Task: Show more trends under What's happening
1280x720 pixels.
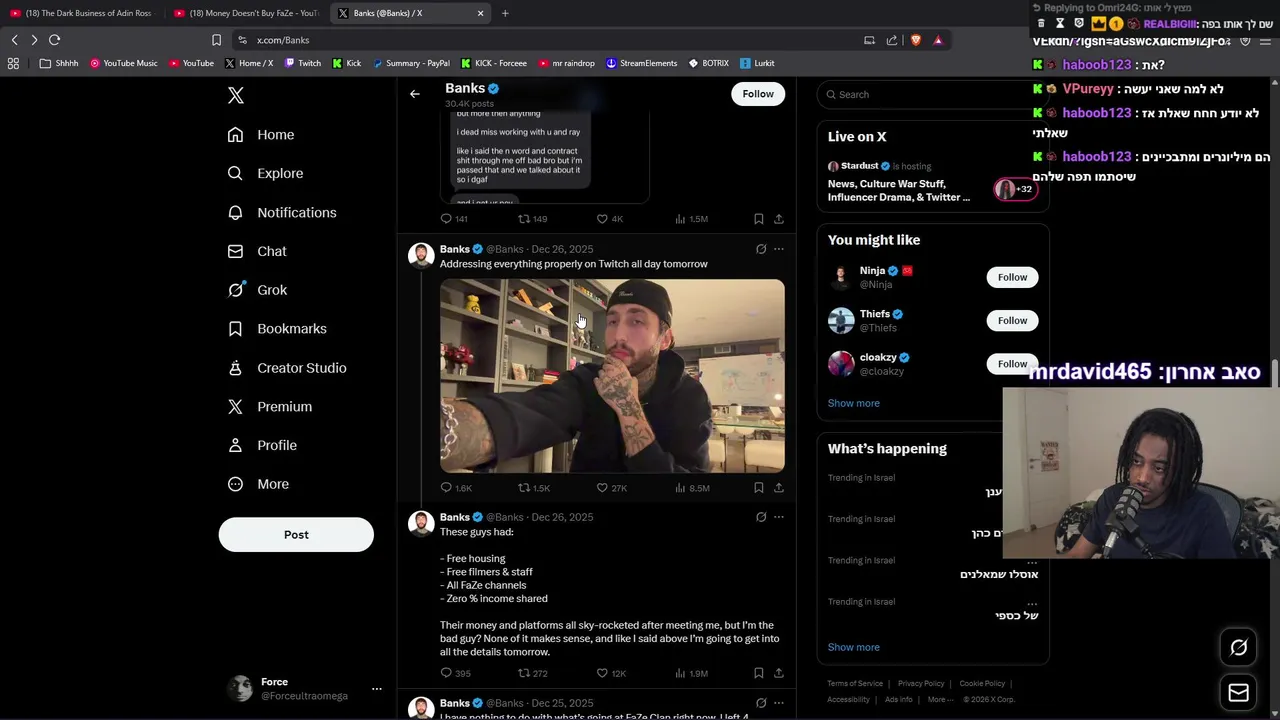Action: coord(854,647)
